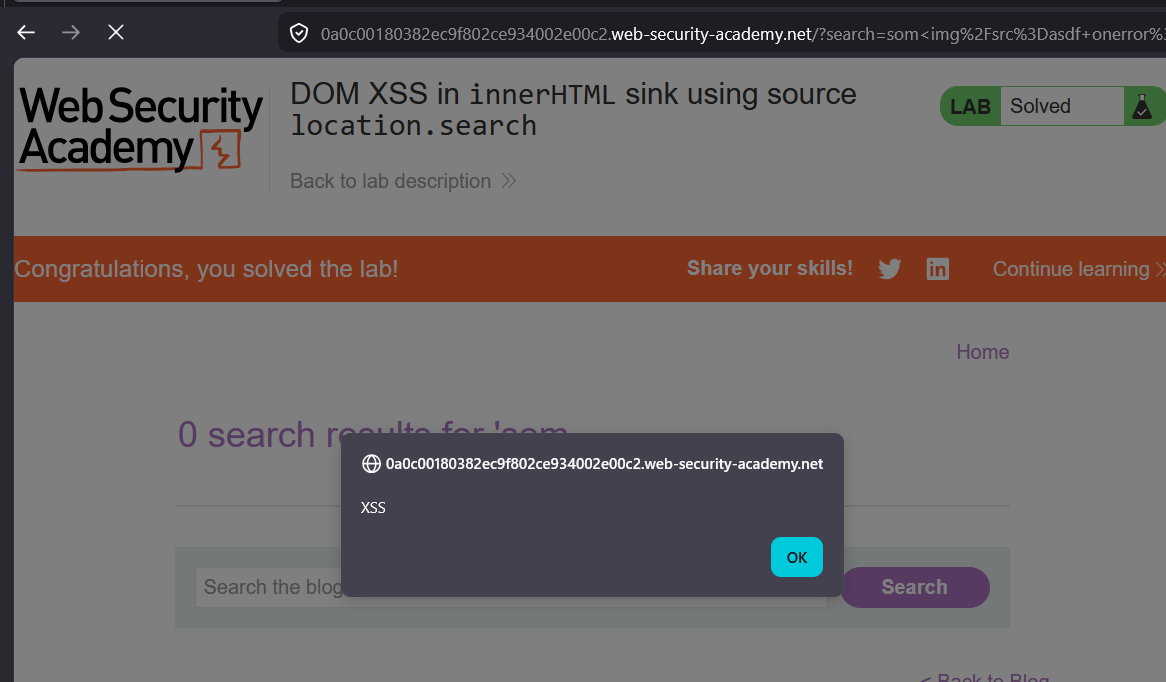The width and height of the screenshot is (1166, 682).
Task: Follow the Continue learning link
Action: coord(1078,269)
